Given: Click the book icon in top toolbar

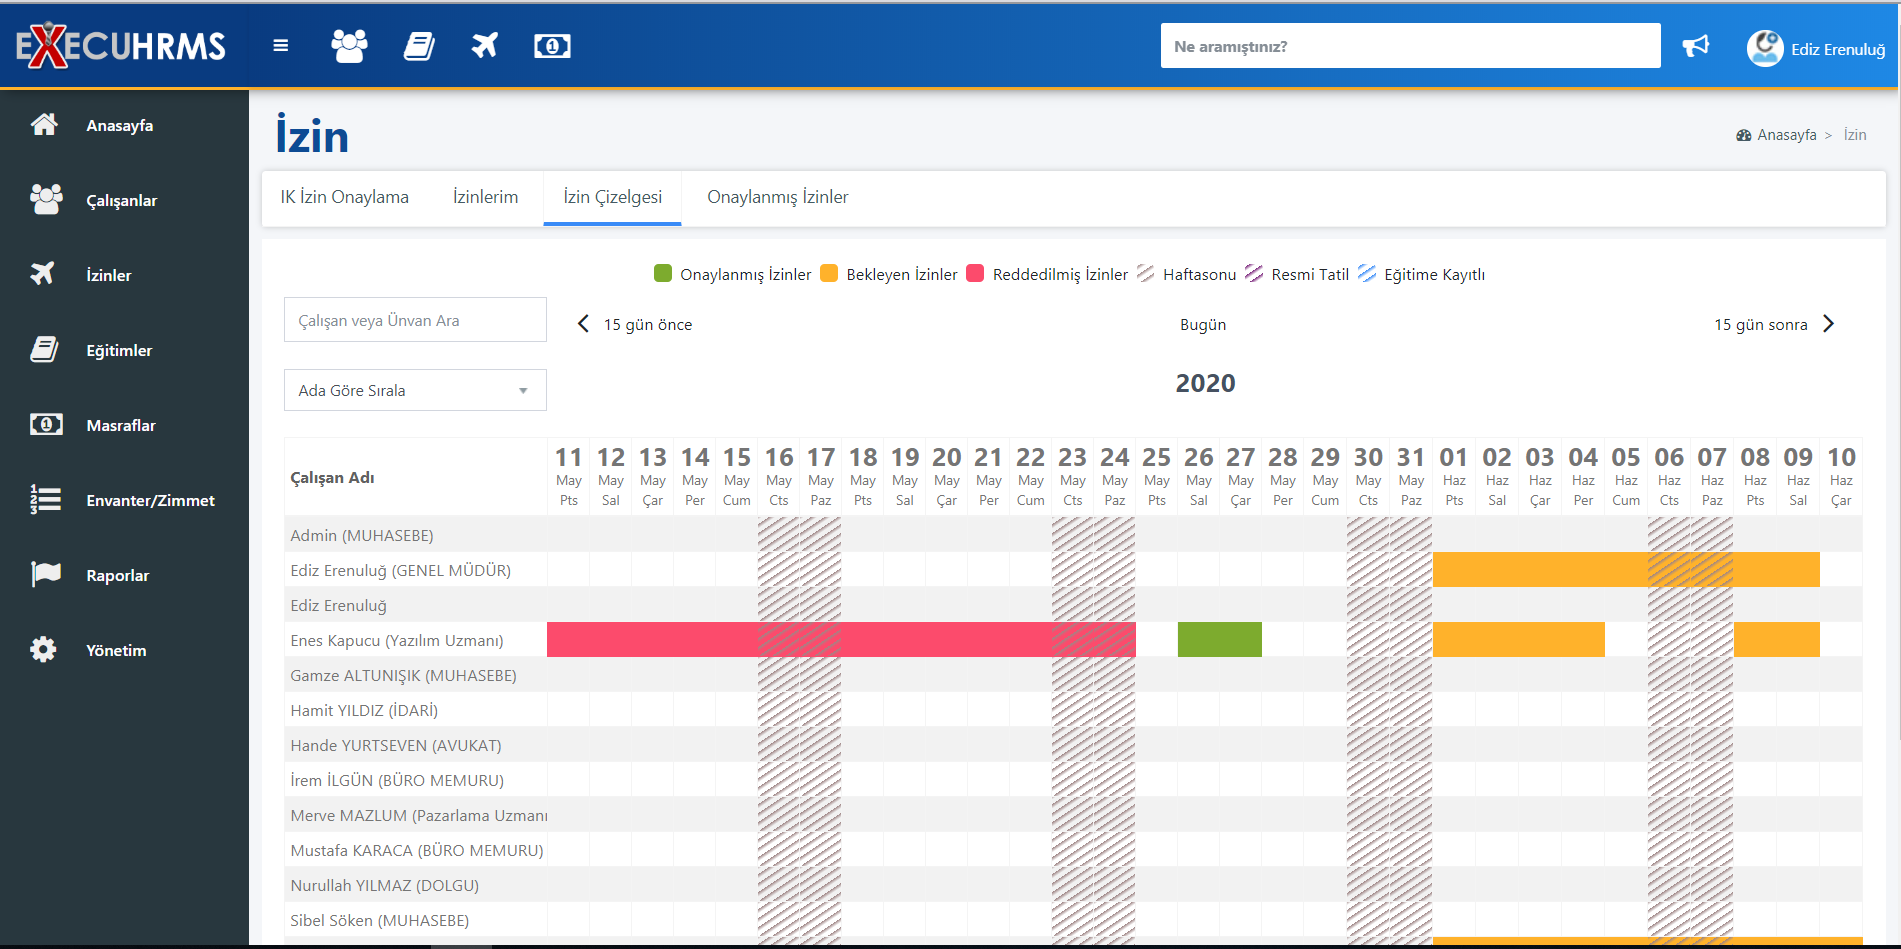Looking at the screenshot, I should (x=419, y=46).
